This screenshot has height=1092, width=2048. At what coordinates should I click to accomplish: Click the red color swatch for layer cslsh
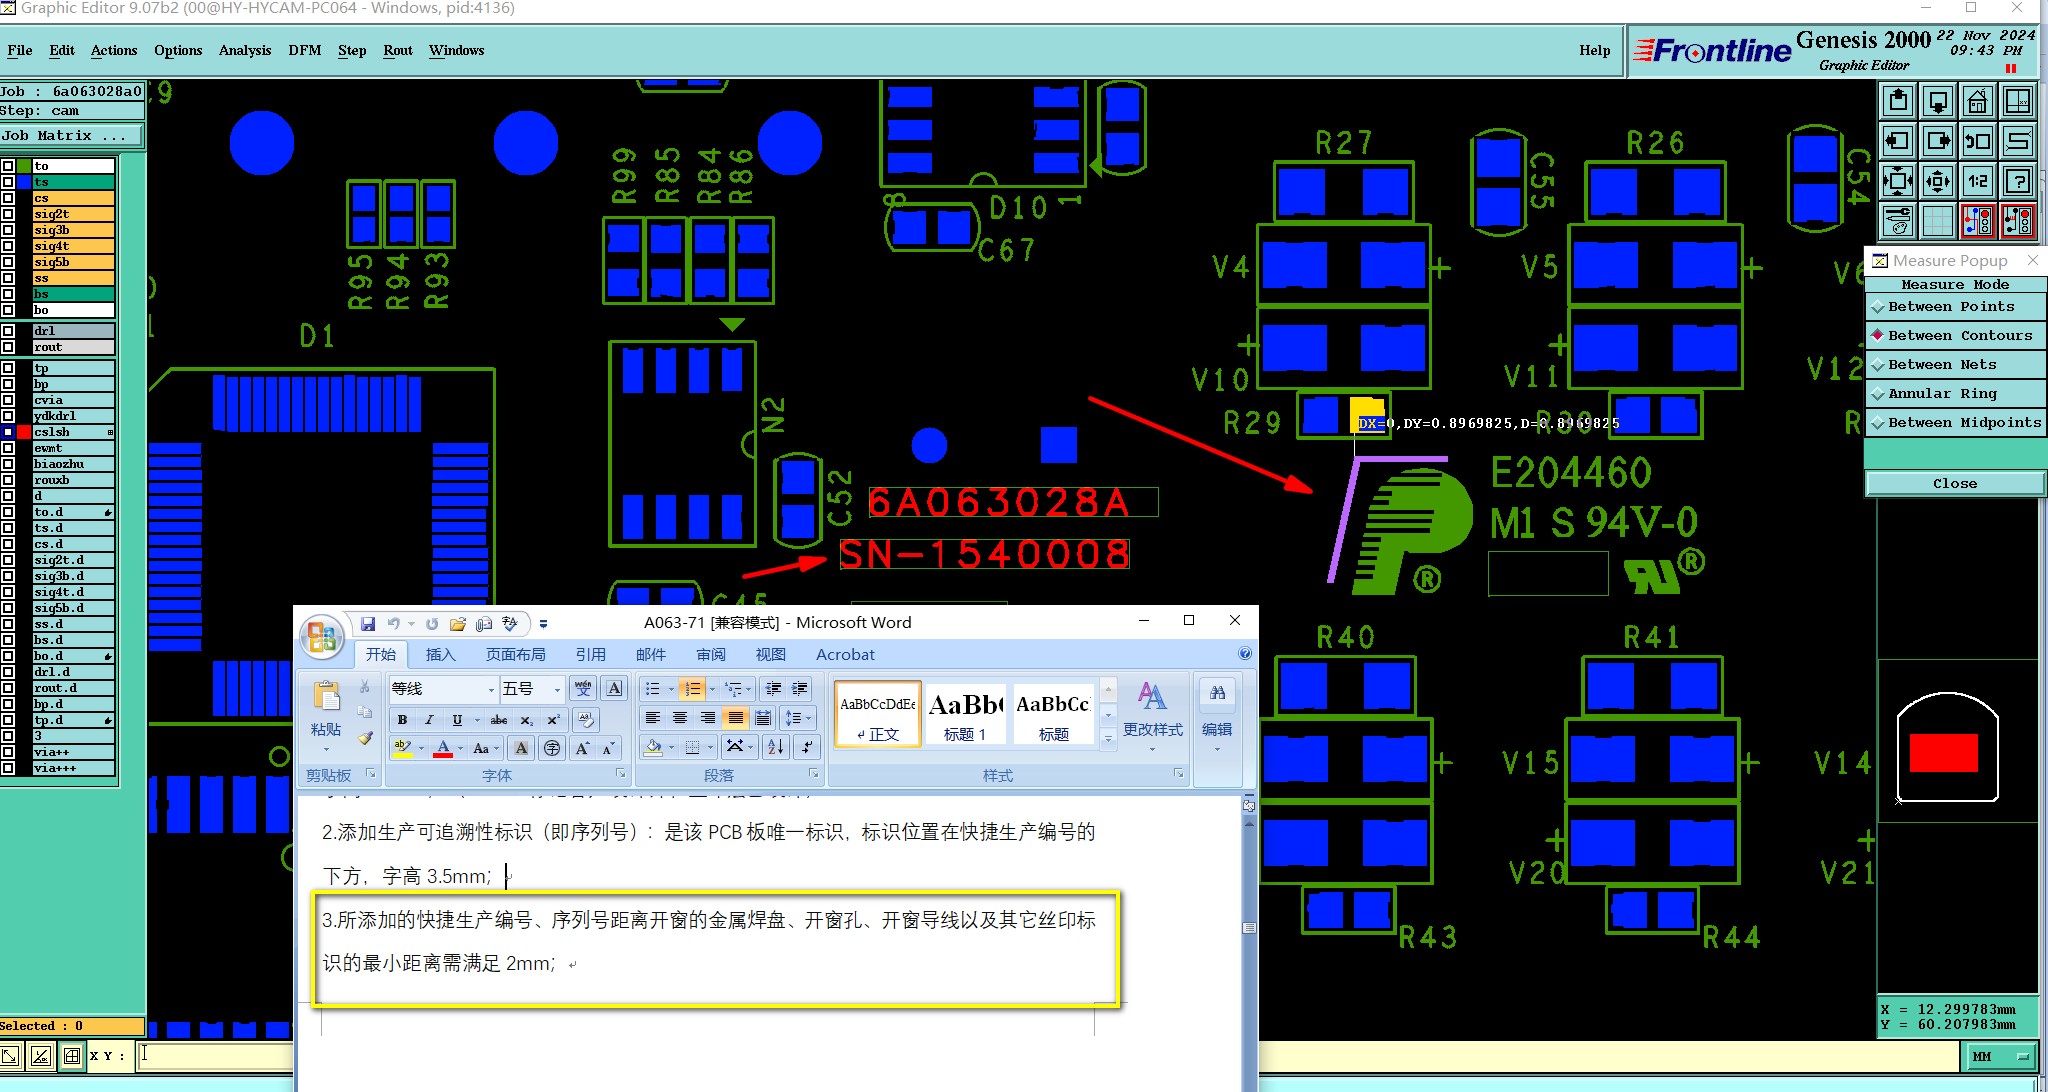(24, 432)
